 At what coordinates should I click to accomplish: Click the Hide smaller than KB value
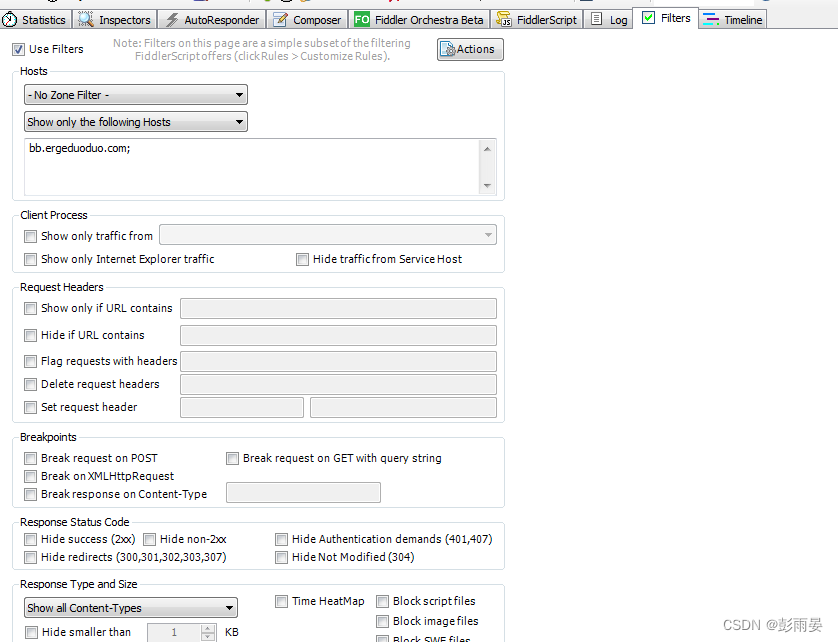click(x=175, y=632)
